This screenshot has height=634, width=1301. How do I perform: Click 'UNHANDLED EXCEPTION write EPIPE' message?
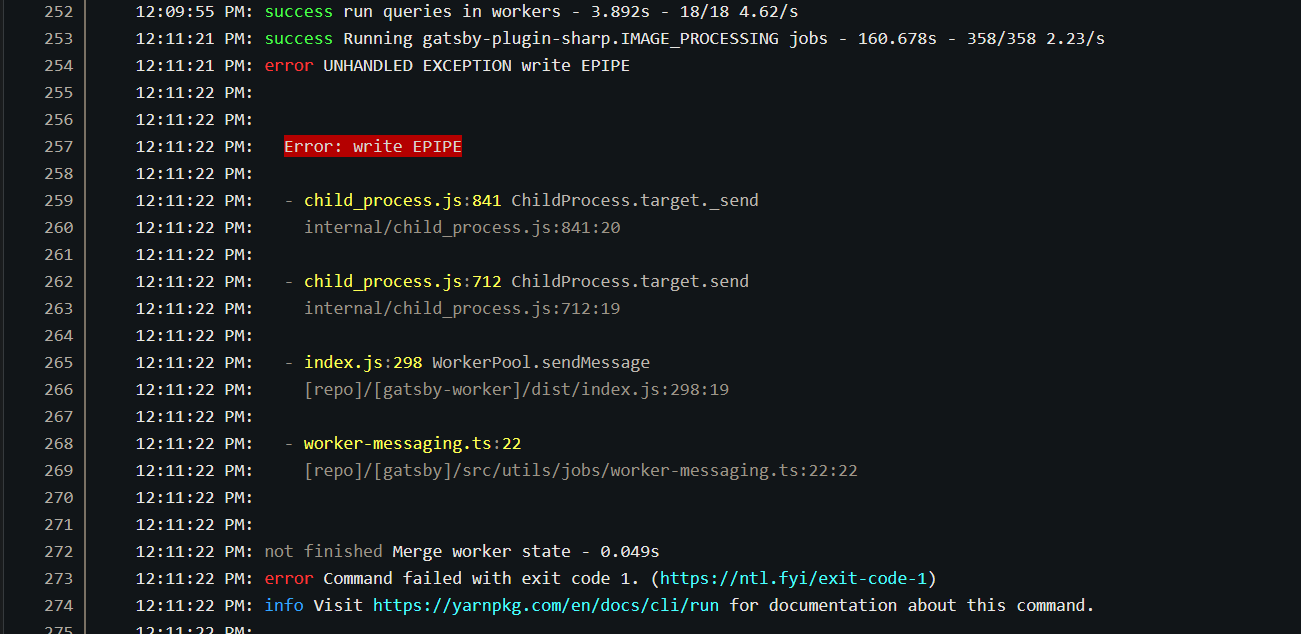[477, 66]
